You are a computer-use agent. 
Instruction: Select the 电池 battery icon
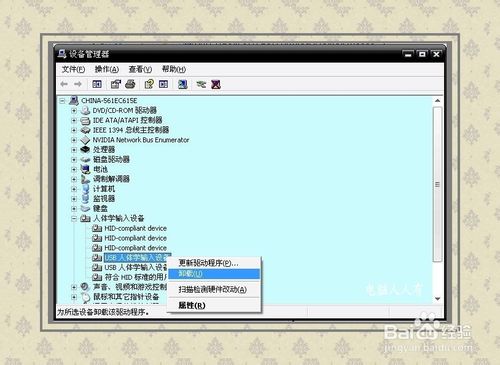click(86, 169)
